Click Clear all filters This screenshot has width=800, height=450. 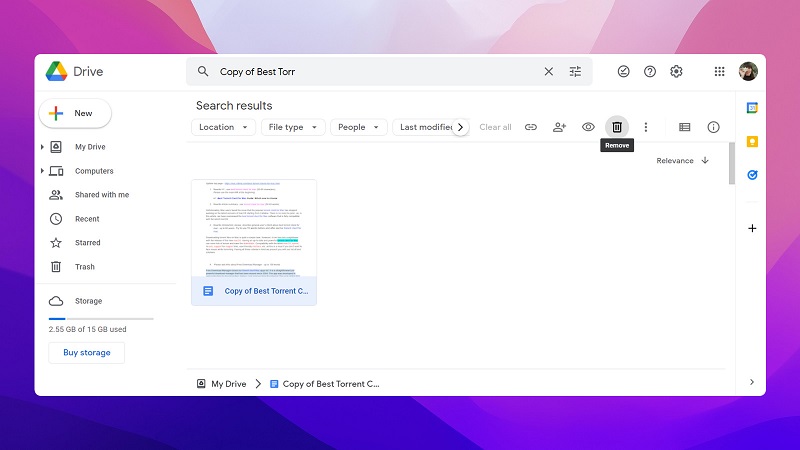pos(495,127)
